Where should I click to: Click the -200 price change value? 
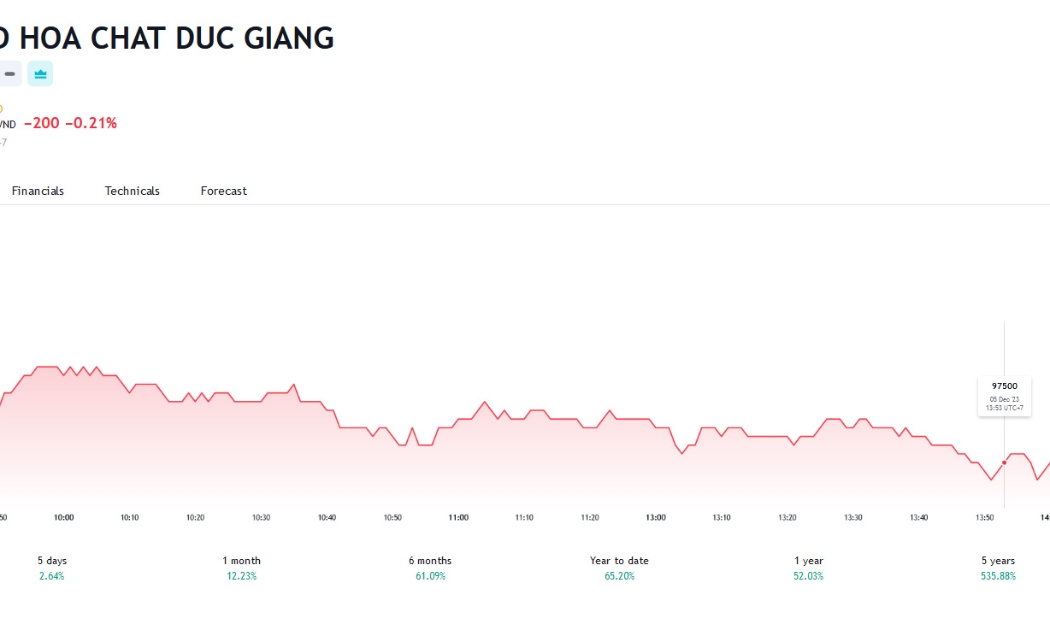[42, 123]
